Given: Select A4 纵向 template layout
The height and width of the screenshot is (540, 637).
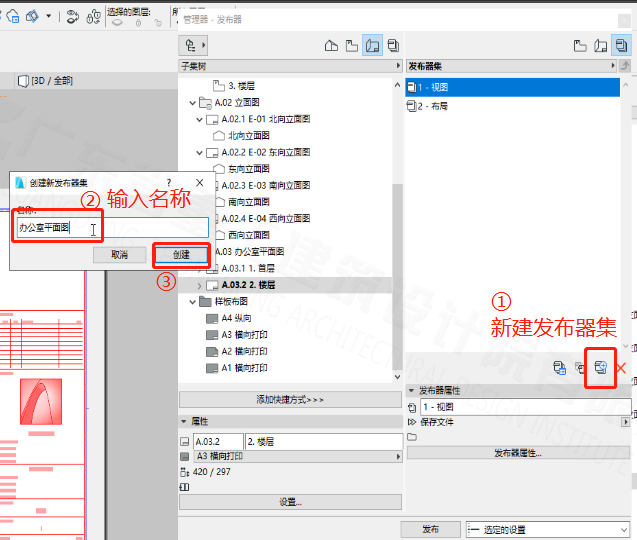Looking at the screenshot, I should pyautogui.click(x=238, y=318).
